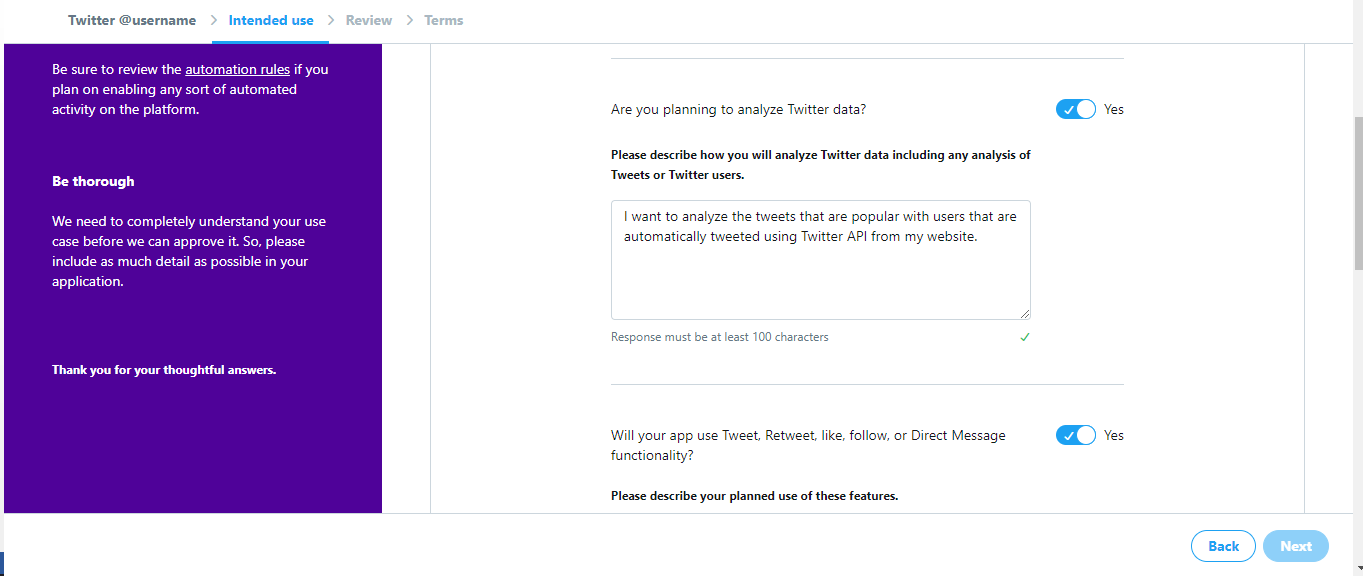Go to Twitter @username step
This screenshot has width=1363, height=576.
132,20
